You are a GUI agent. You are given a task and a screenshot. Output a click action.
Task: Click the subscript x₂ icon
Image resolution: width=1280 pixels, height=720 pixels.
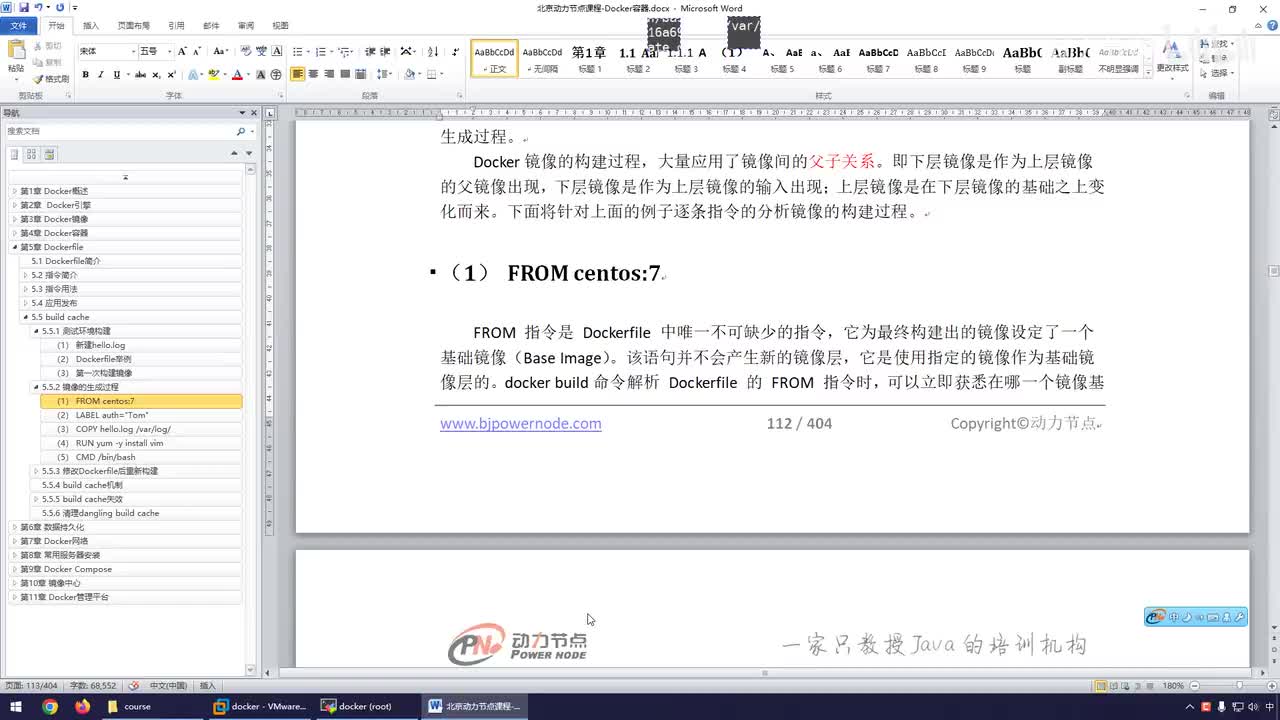[x=157, y=74]
